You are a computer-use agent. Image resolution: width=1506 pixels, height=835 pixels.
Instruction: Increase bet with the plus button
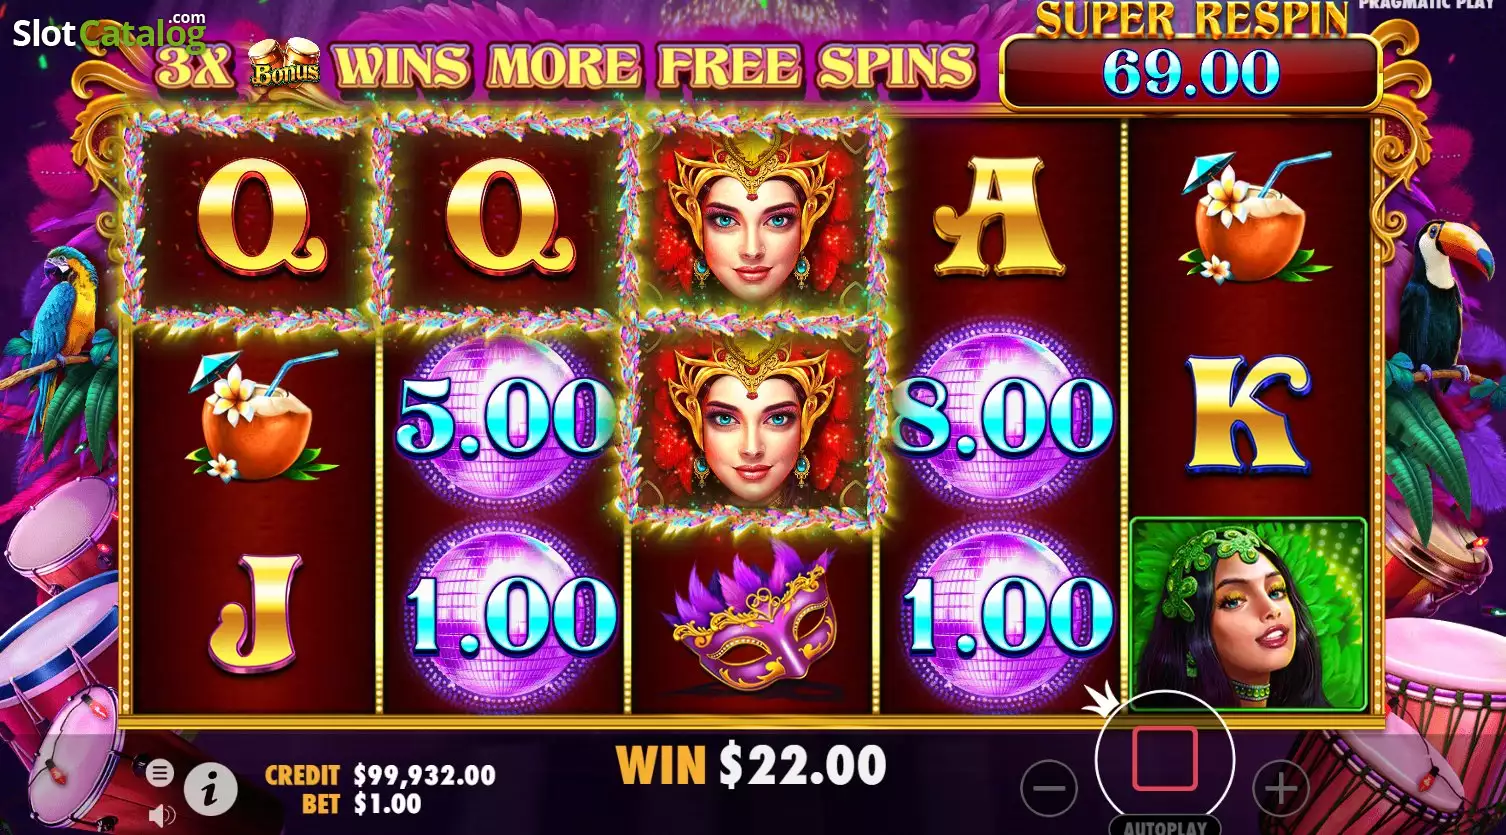[x=1281, y=788]
